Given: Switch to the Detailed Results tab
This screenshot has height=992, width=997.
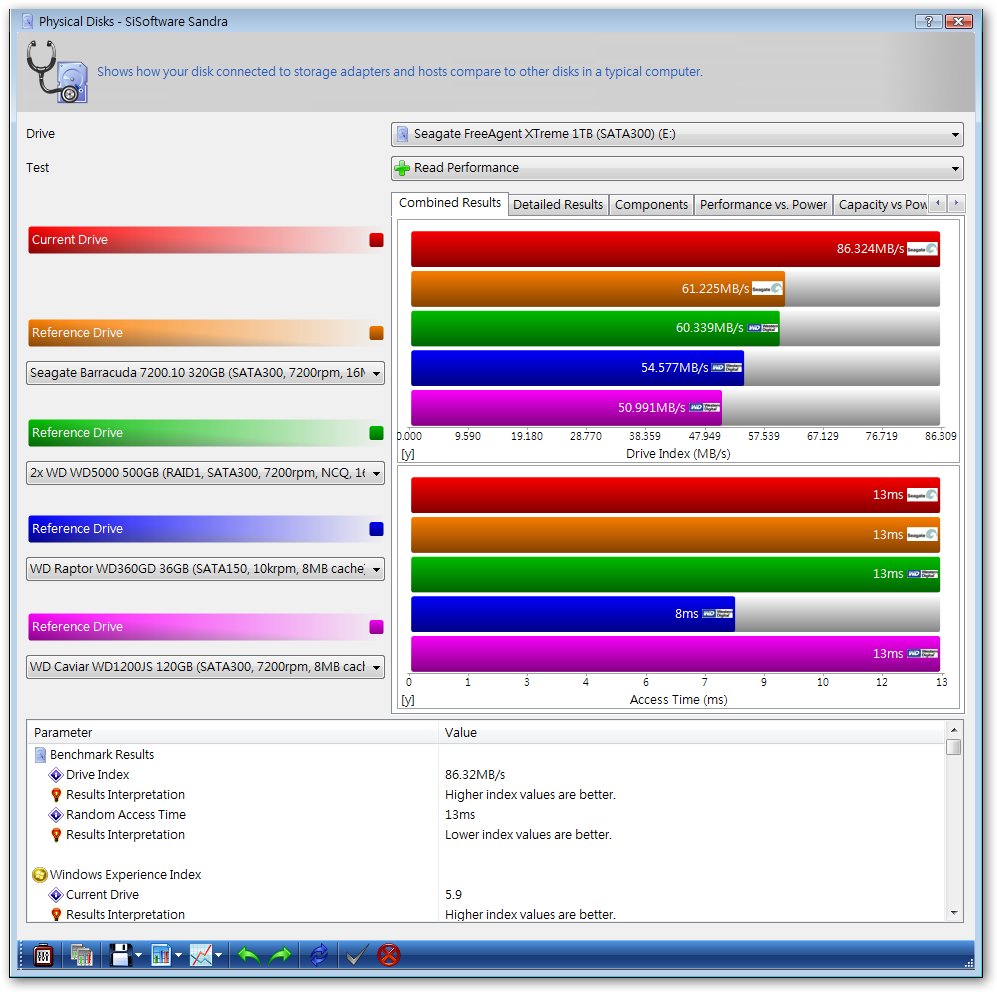Looking at the screenshot, I should (x=558, y=205).
